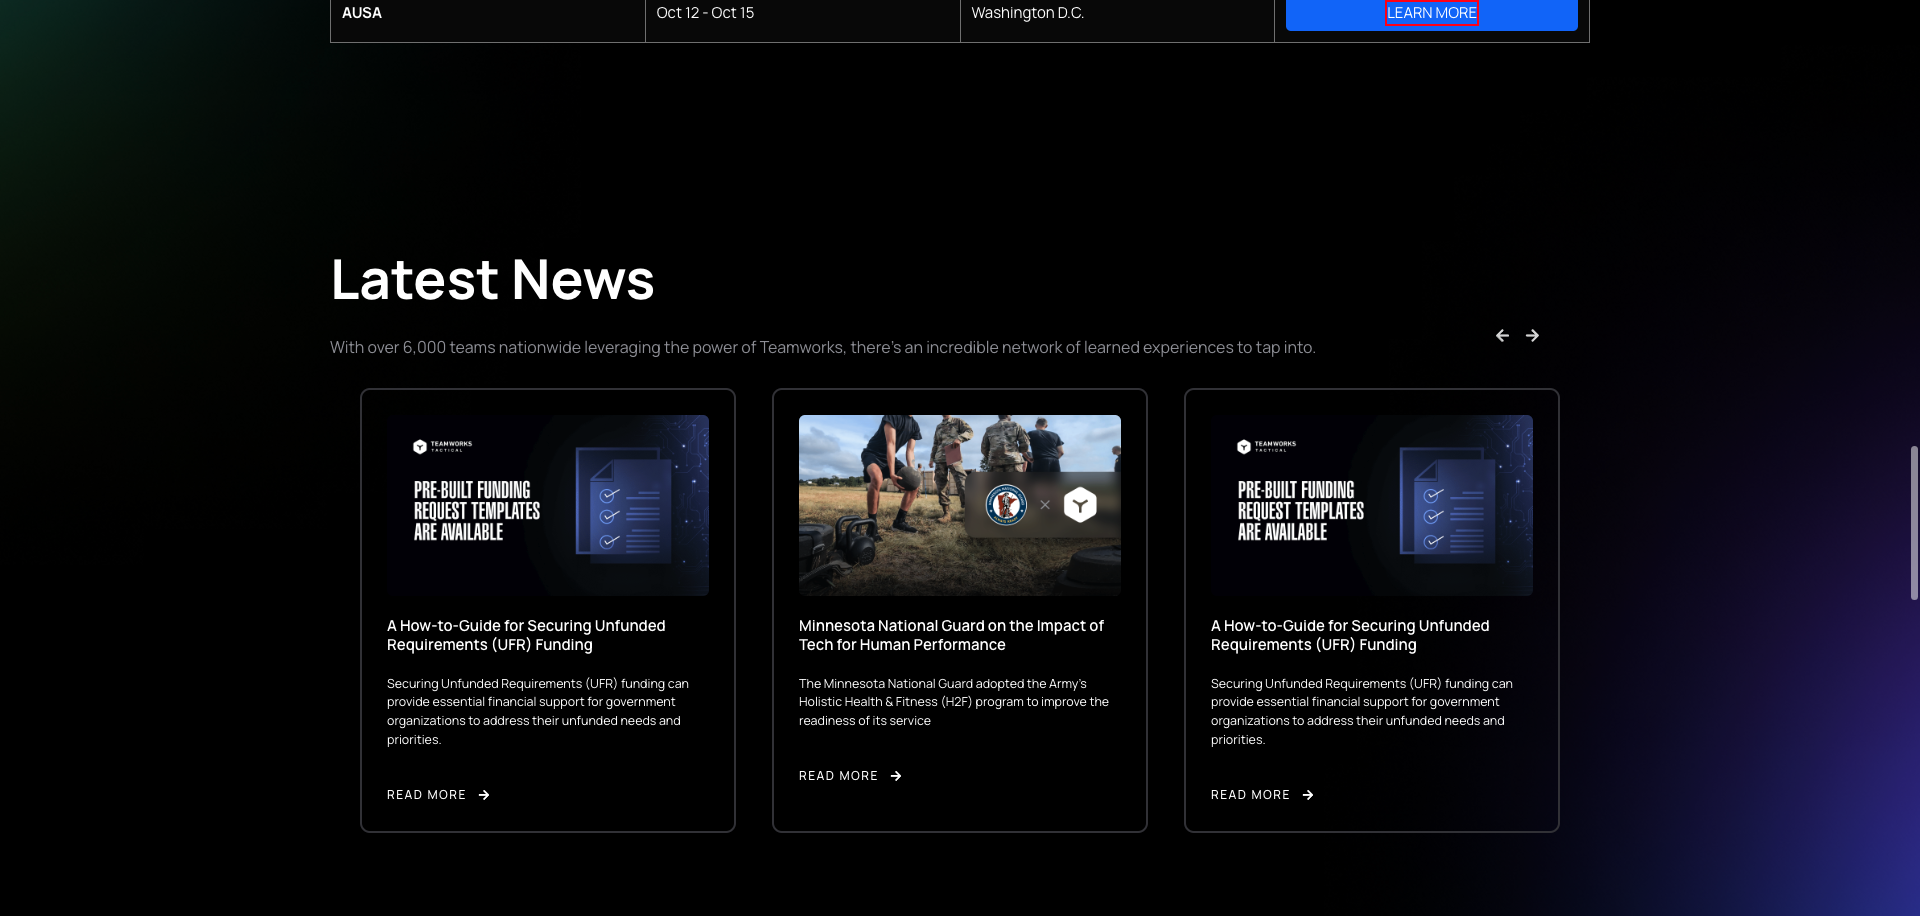This screenshot has width=1920, height=916.
Task: Click the left carousel navigation arrow
Action: pyautogui.click(x=1502, y=335)
